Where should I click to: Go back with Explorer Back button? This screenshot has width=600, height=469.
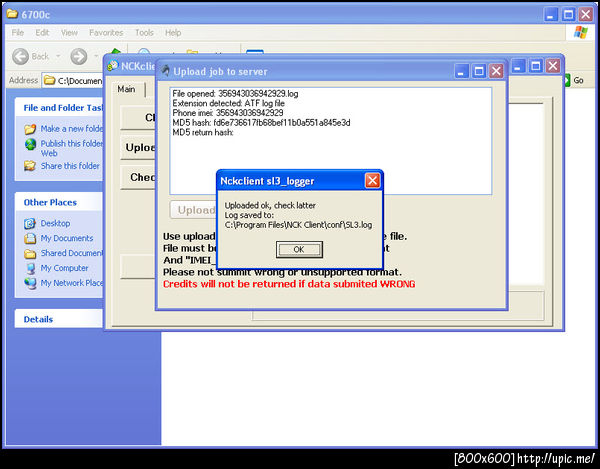coord(31,57)
